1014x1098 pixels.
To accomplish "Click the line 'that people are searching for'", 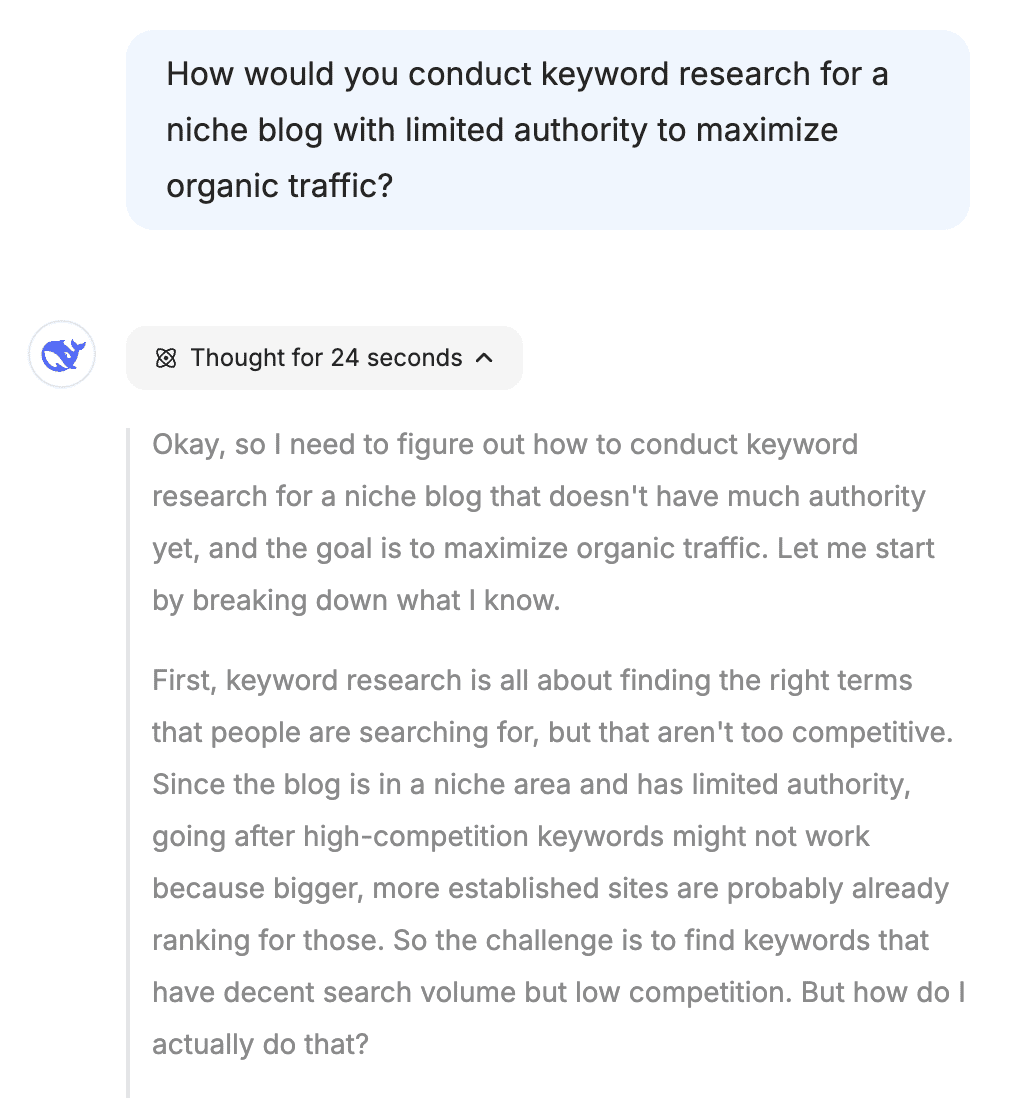I will [x=553, y=733].
